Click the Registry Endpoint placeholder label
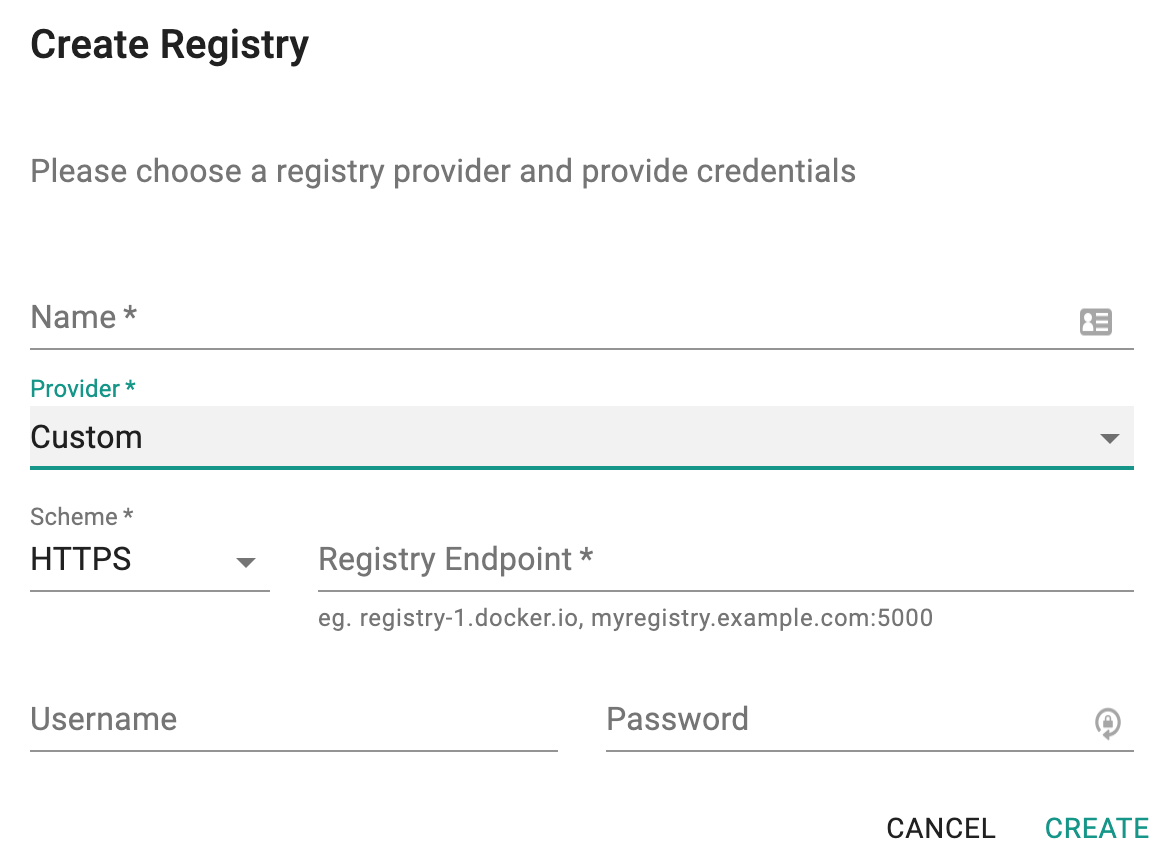 455,559
